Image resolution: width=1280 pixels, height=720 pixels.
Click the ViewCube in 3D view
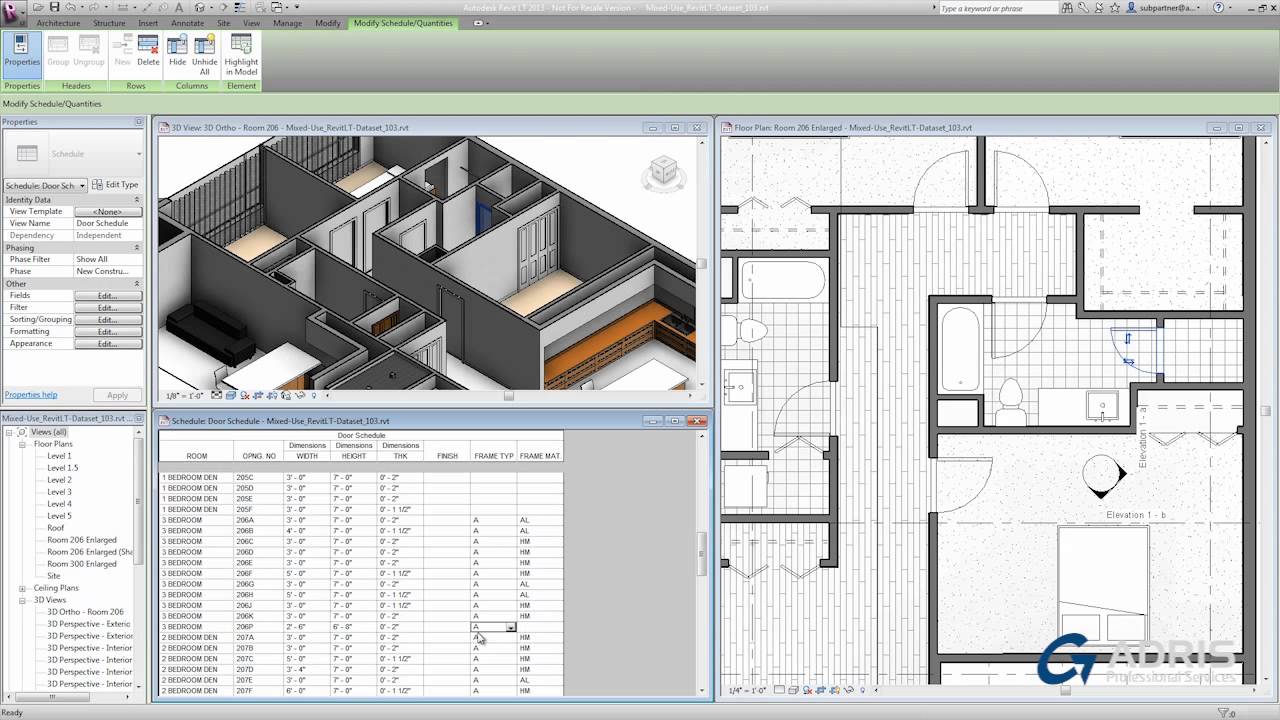[x=663, y=172]
